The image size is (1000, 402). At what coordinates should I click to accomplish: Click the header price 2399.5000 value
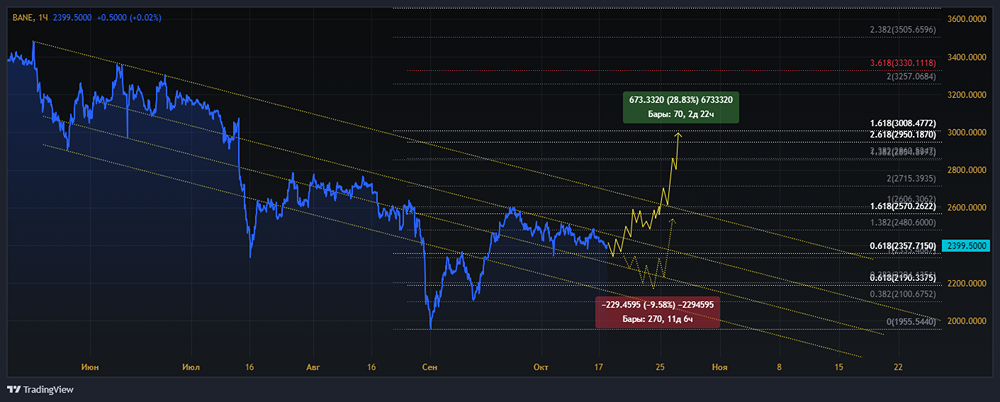pyautogui.click(x=73, y=18)
